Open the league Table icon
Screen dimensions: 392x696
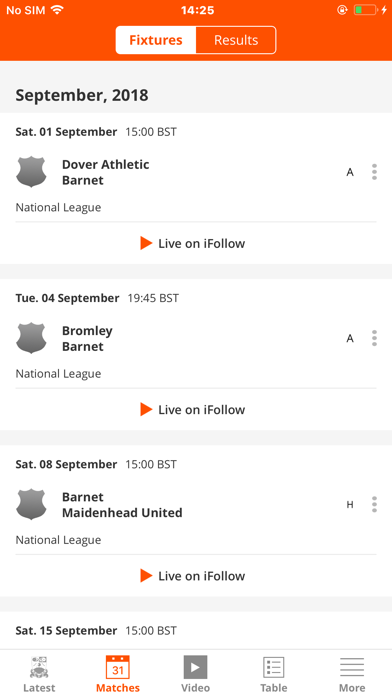273,667
